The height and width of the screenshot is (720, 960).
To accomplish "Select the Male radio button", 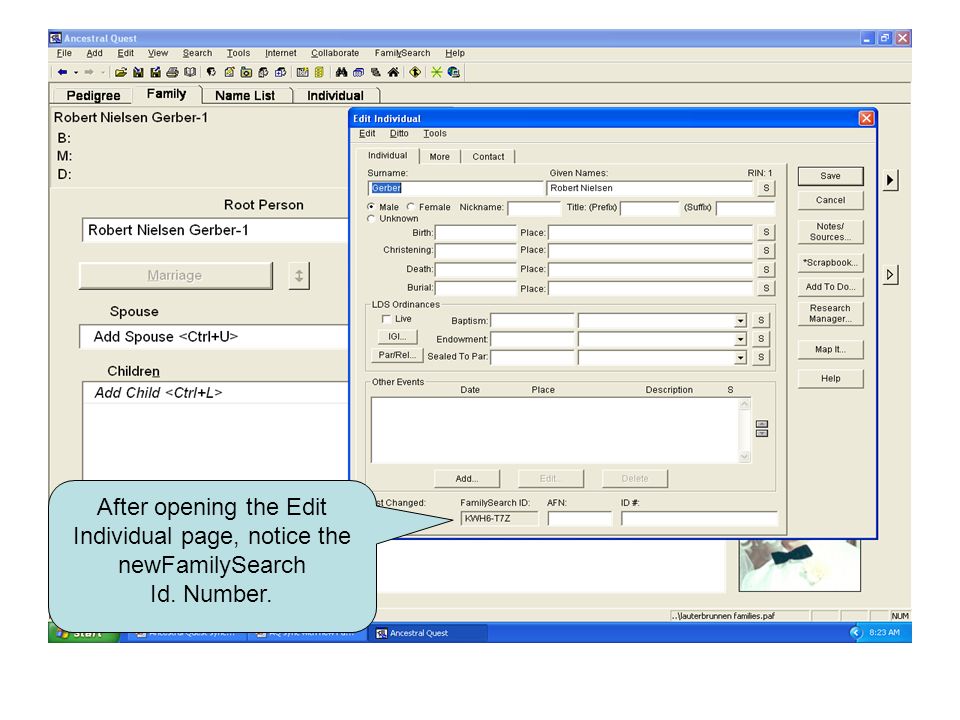I will [371, 207].
